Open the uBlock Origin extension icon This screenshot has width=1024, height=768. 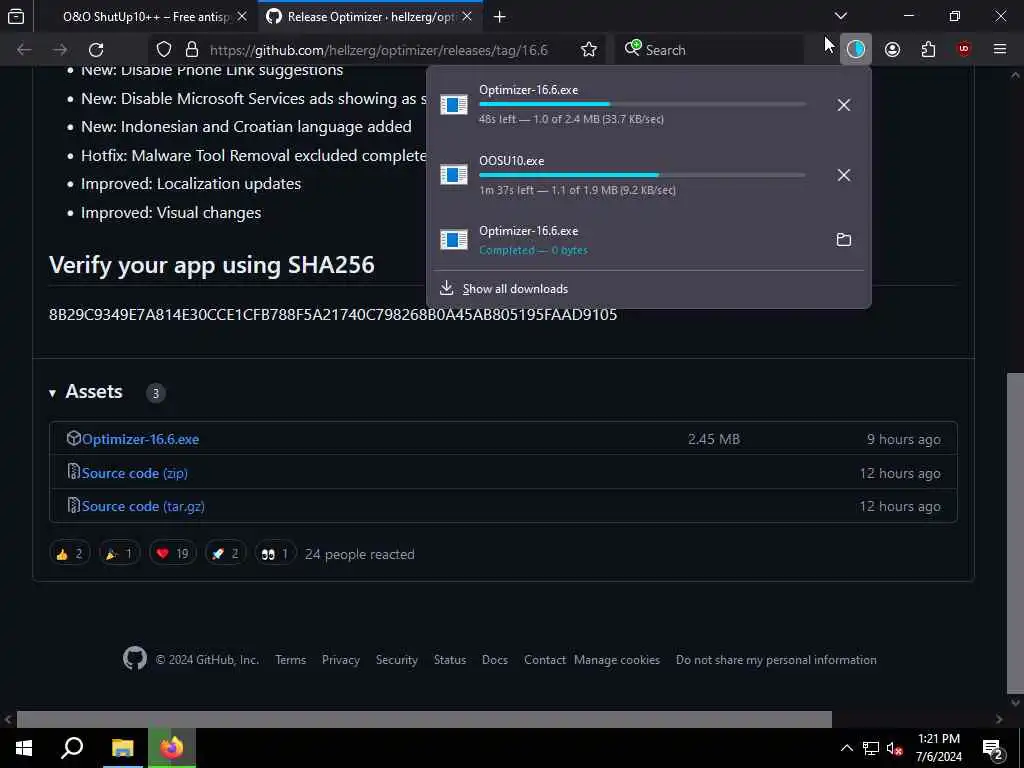(964, 50)
